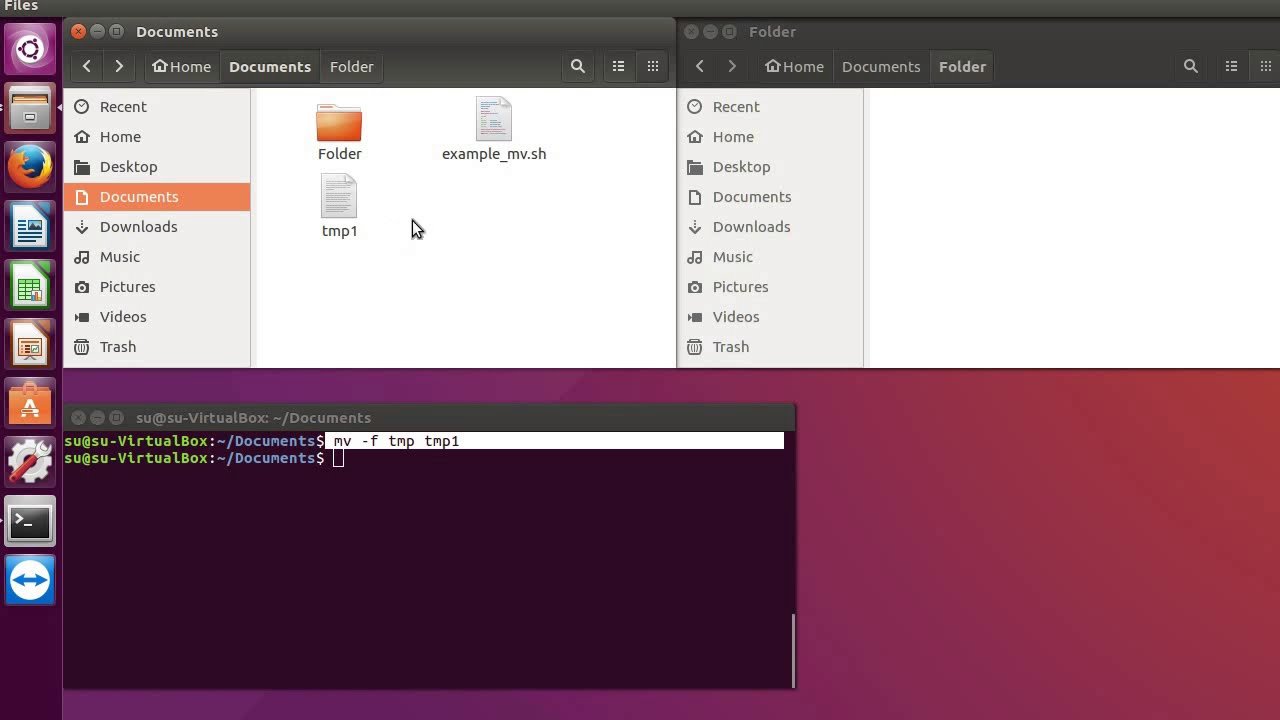The width and height of the screenshot is (1280, 720).
Task: Open TeamViewer from the launcher
Action: (x=30, y=580)
